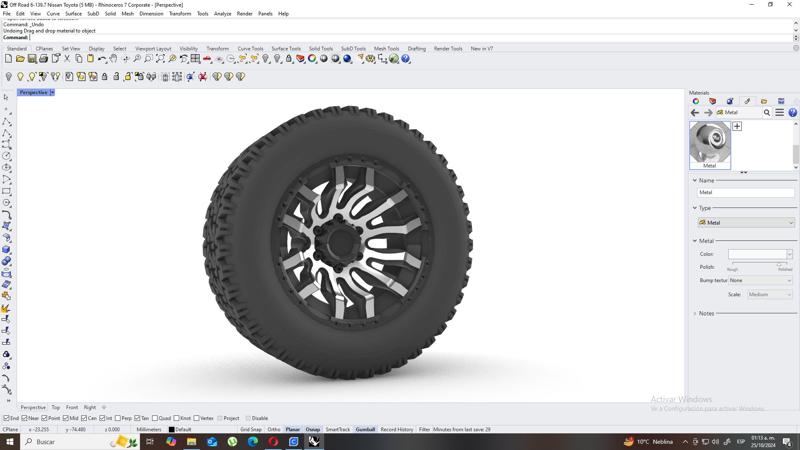The height and width of the screenshot is (450, 800).
Task: Select the Pan hand tool
Action: coord(113,59)
